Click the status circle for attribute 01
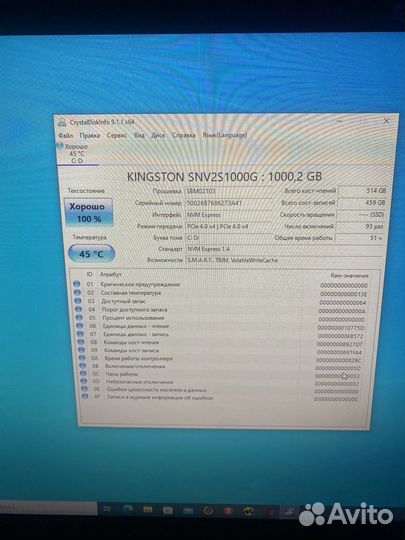Viewport: 405px width, 540px height. point(77,284)
